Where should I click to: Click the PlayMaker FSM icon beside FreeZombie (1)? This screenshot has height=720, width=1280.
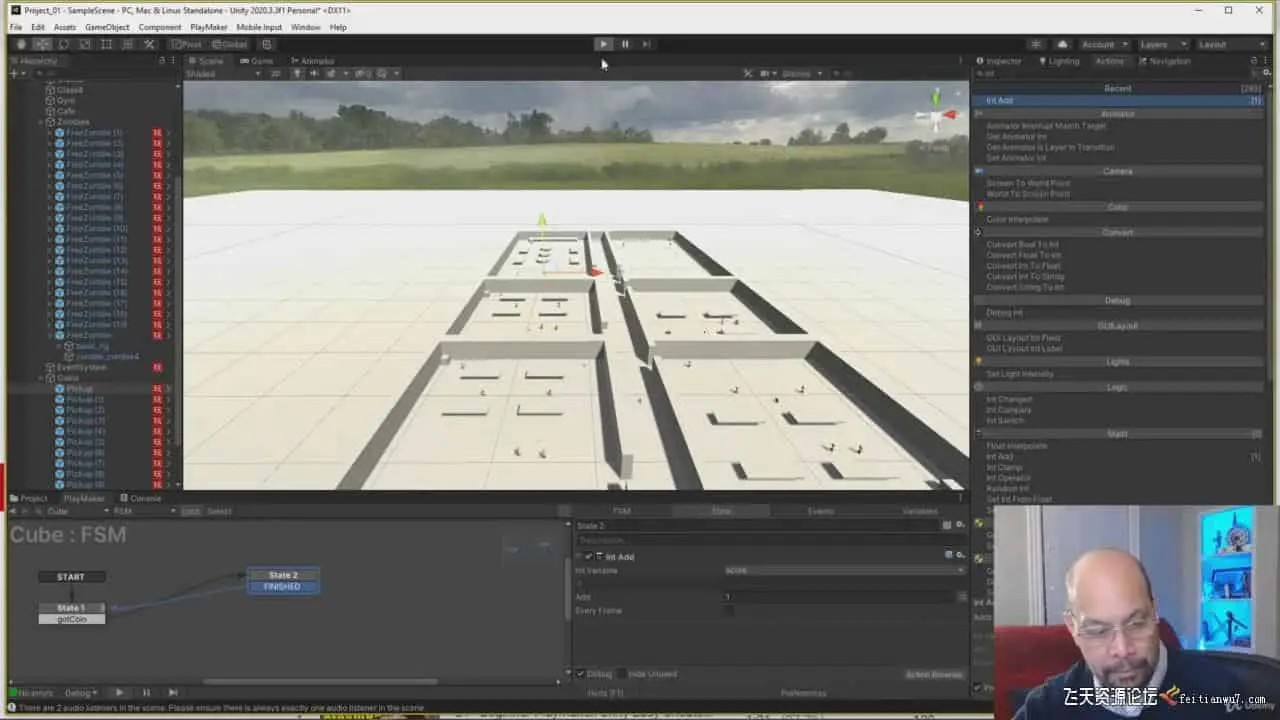pos(157,133)
